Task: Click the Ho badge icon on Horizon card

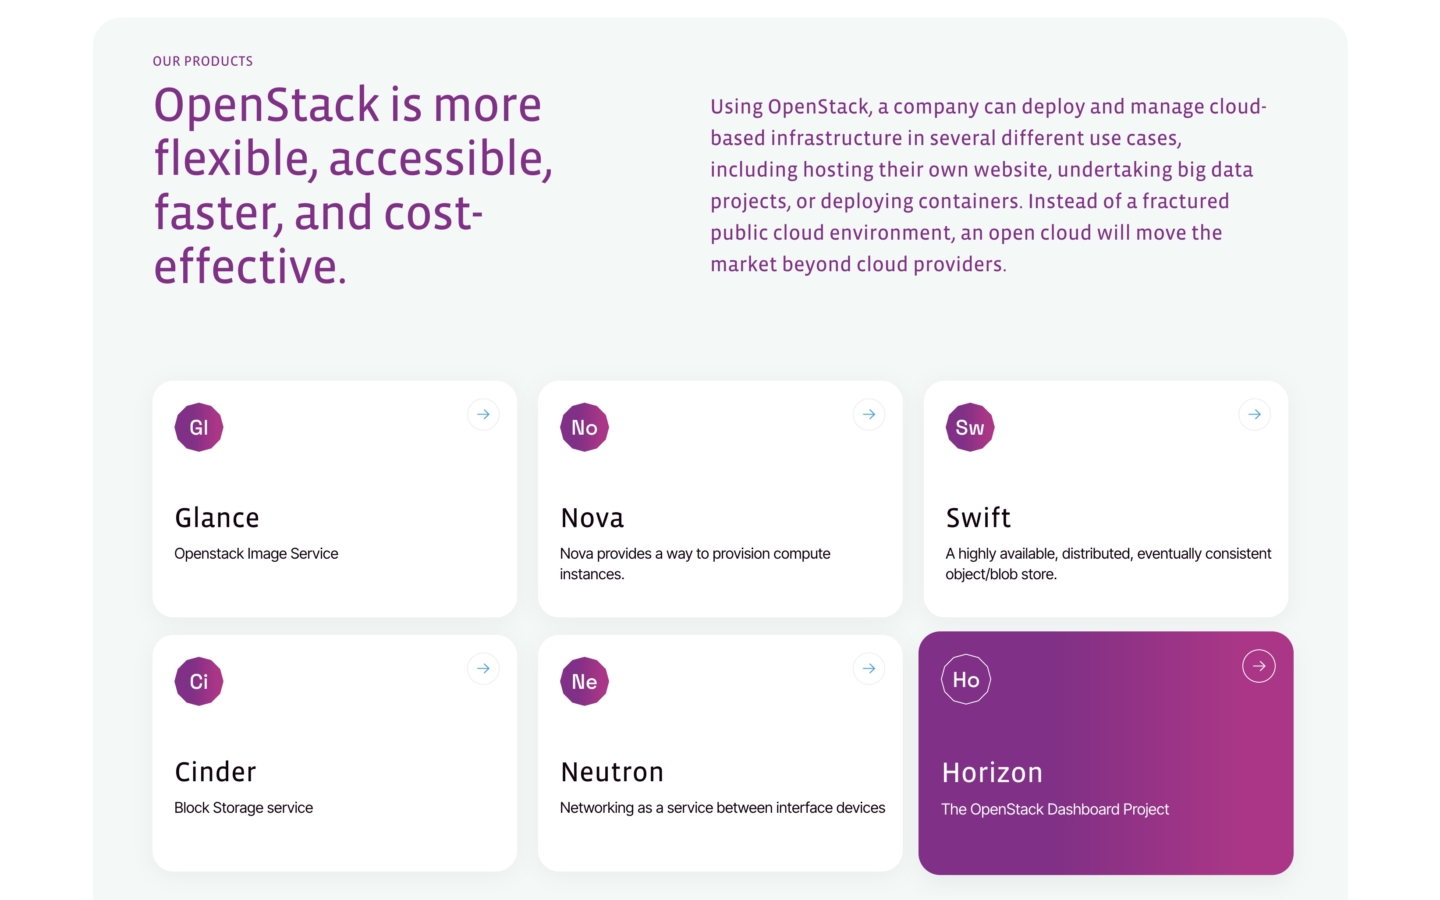Action: click(966, 679)
